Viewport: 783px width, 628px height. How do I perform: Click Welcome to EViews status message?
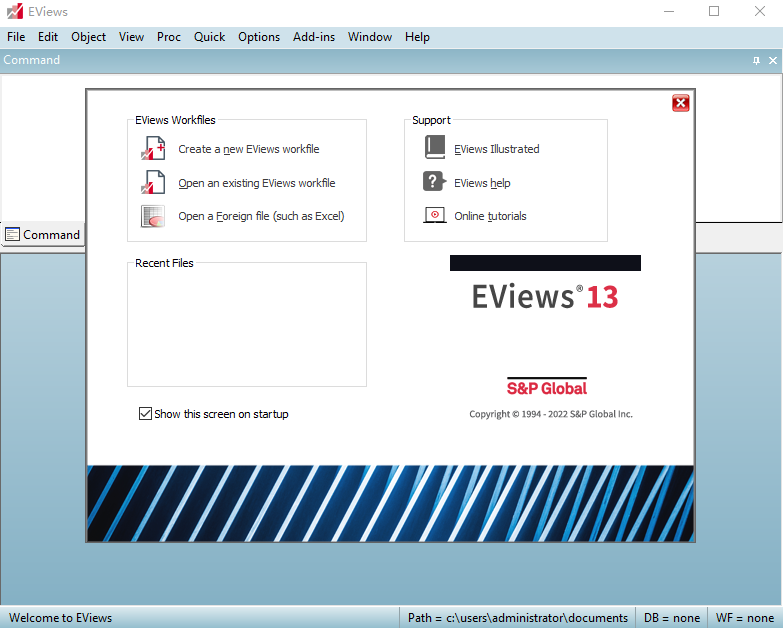pyautogui.click(x=60, y=618)
